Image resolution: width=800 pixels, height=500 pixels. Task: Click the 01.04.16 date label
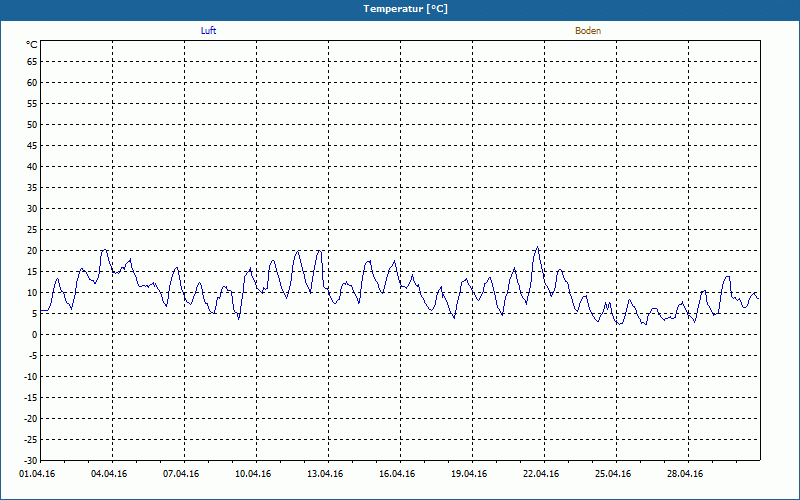[37, 473]
